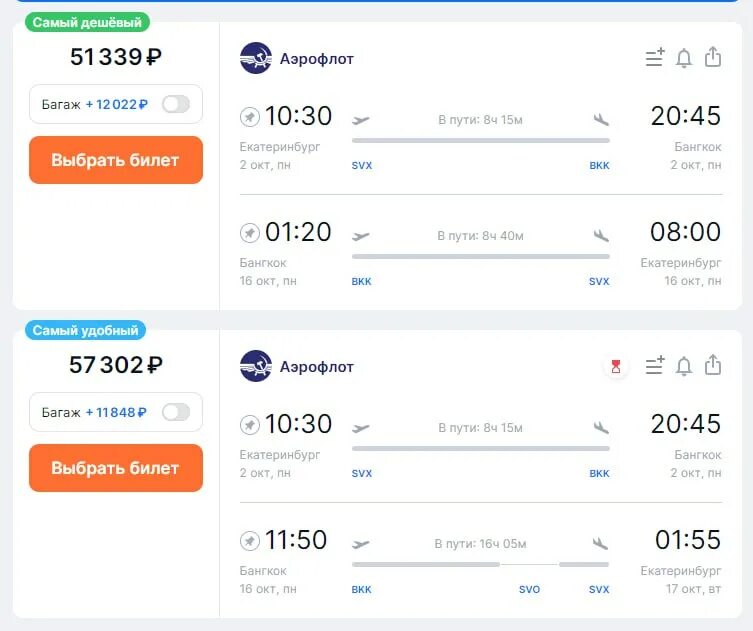Toggle the Багаж +12 022 ₽ switch
This screenshot has height=631, width=753.
click(175, 104)
